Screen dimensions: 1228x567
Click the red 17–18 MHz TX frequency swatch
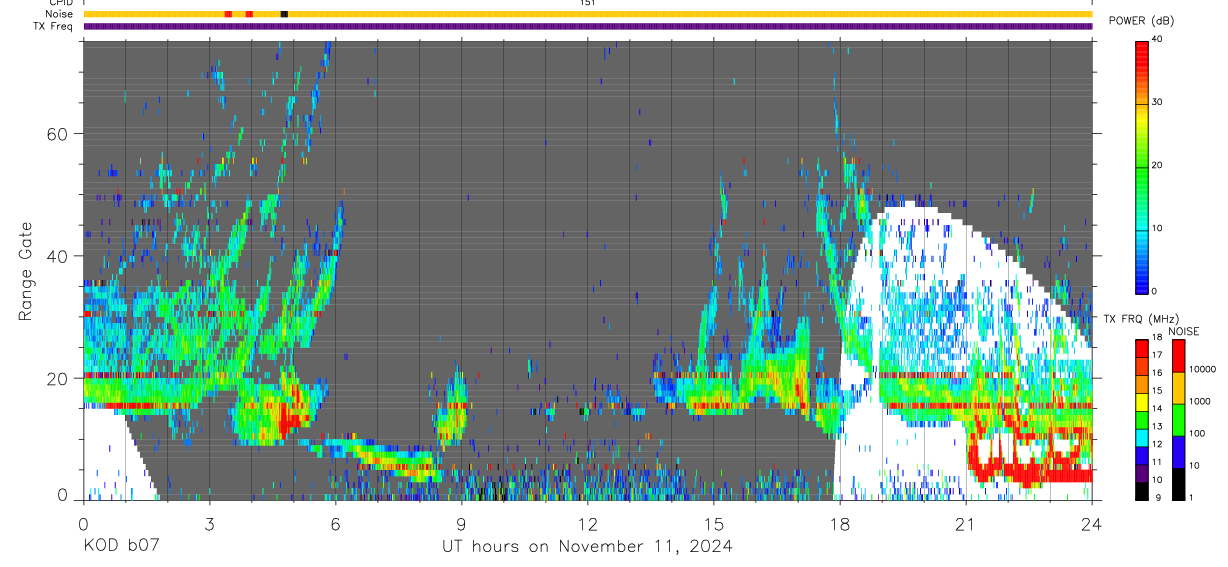click(x=1142, y=348)
